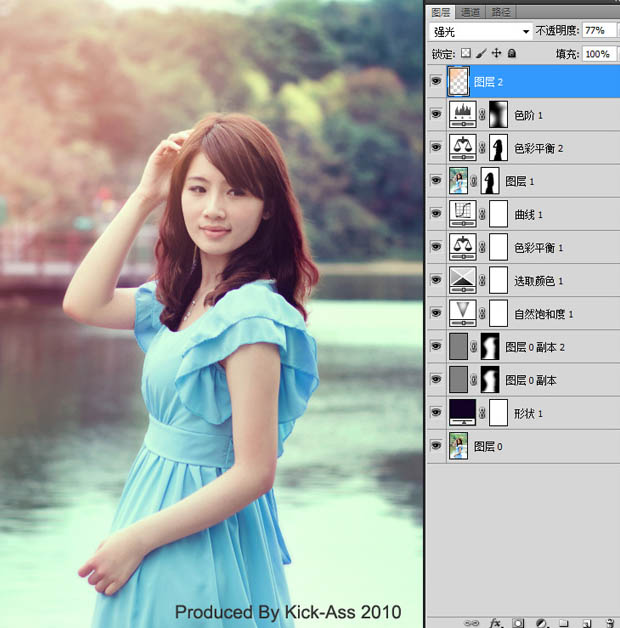
Task: Click the delete layer trash icon
Action: (x=608, y=622)
